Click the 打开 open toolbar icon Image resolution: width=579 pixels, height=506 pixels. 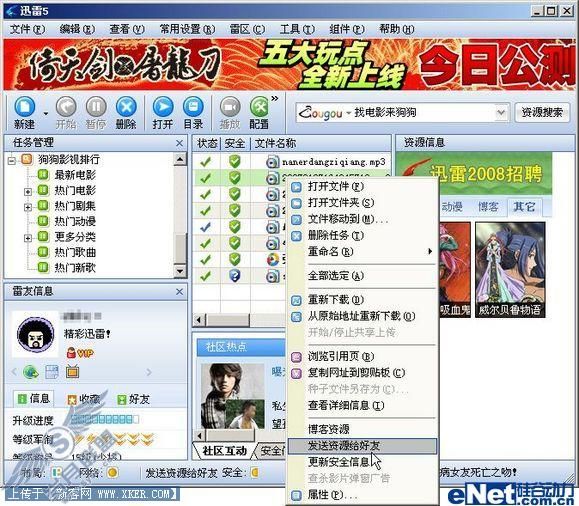tap(163, 107)
